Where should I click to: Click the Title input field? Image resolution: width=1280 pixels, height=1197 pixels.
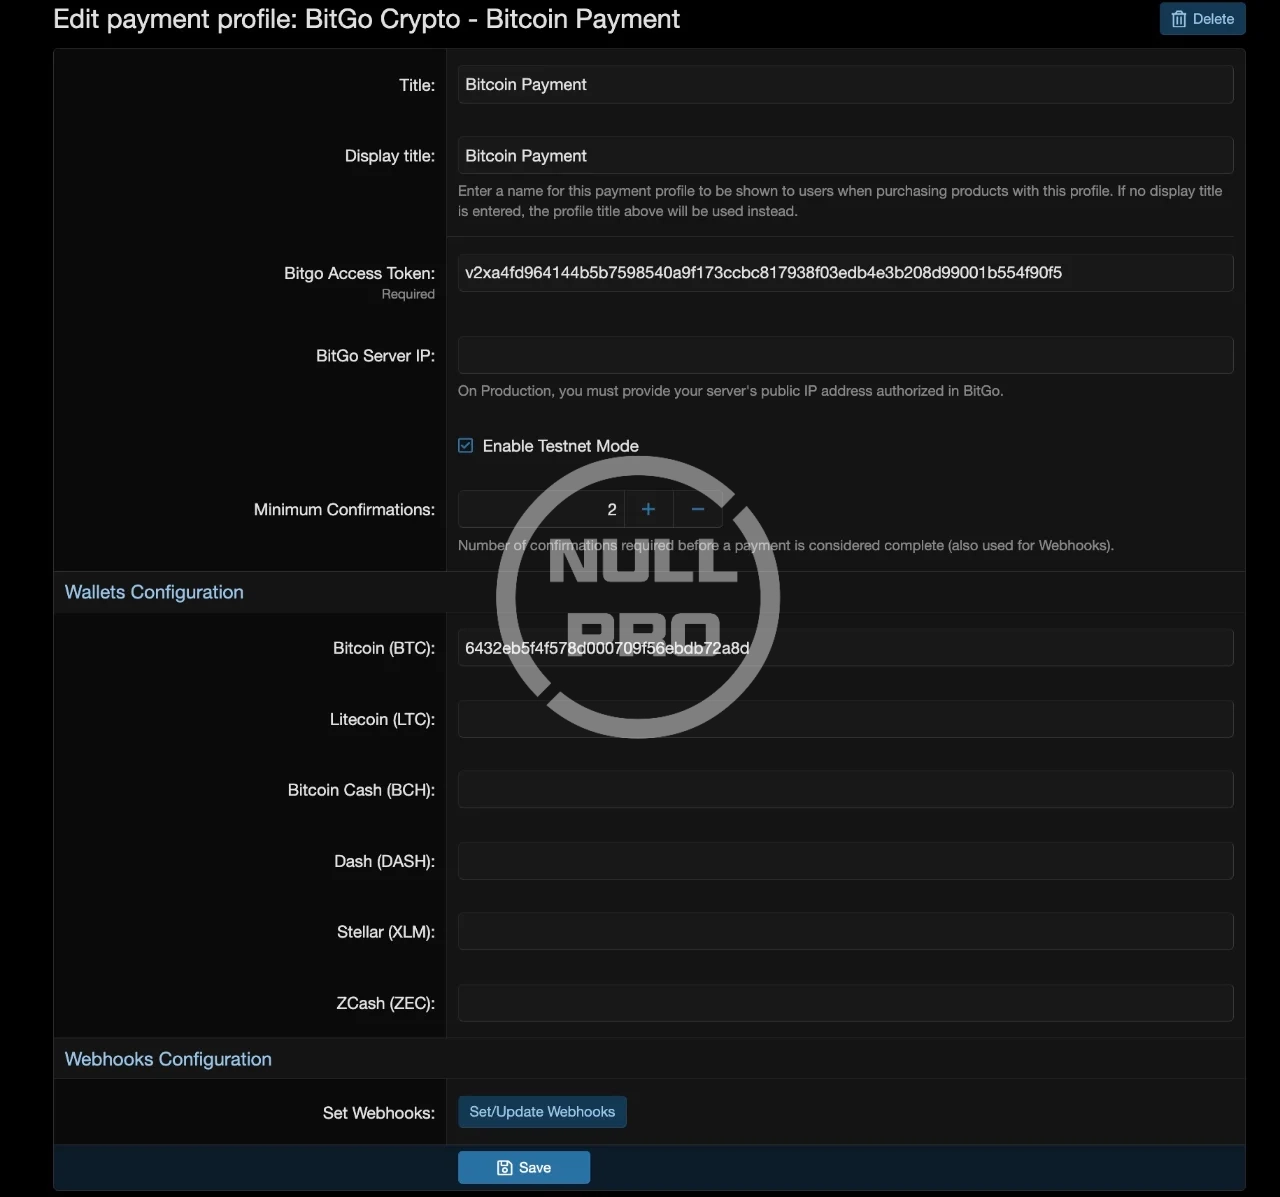(x=845, y=85)
